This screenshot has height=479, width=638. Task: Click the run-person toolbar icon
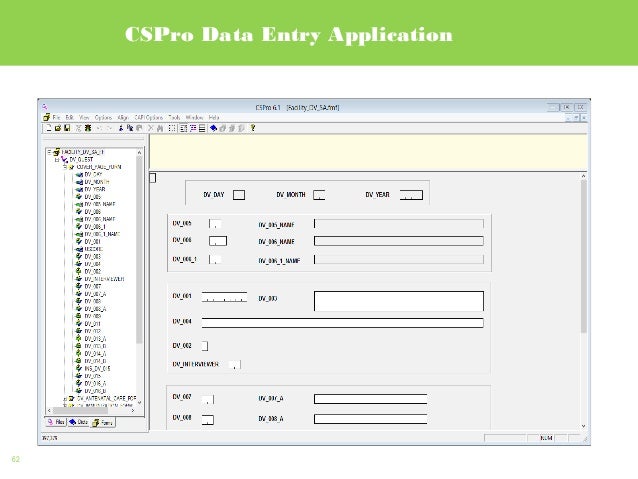[121, 128]
